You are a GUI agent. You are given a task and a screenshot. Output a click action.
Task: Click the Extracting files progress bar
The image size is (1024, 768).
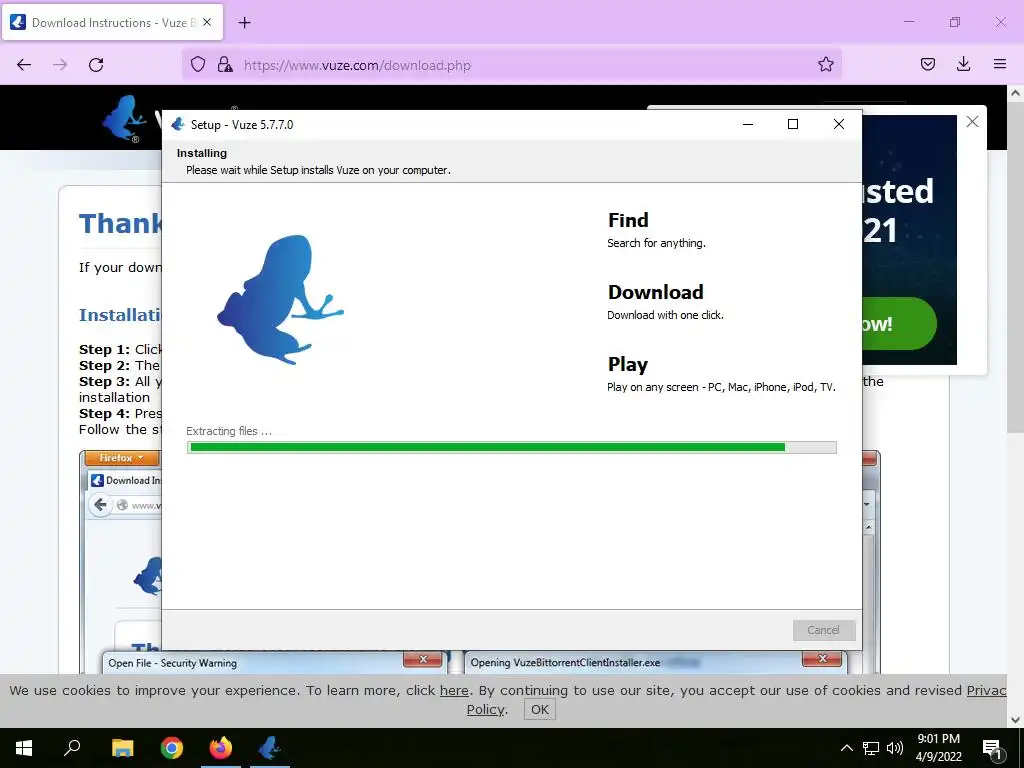pos(511,447)
